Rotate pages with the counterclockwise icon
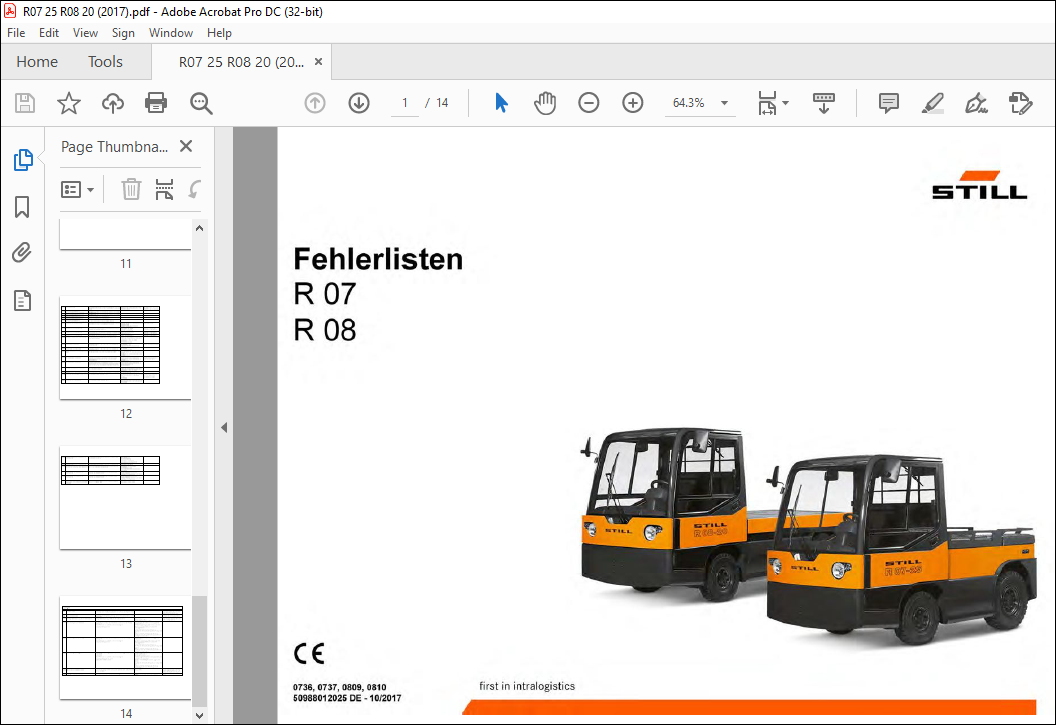The width and height of the screenshot is (1056, 725). pos(195,190)
